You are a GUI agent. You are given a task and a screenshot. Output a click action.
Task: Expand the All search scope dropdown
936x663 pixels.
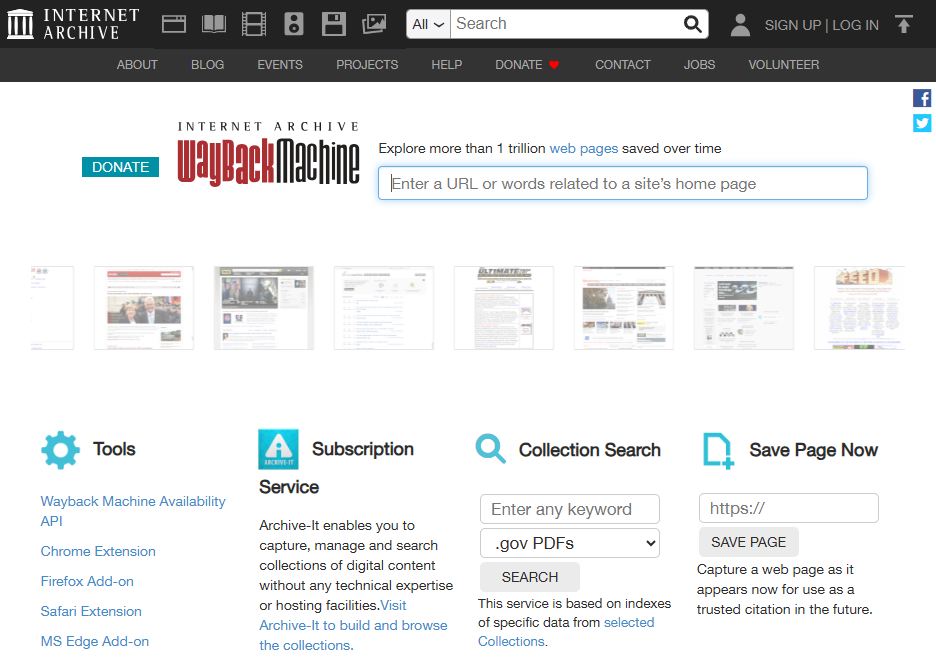(x=428, y=24)
